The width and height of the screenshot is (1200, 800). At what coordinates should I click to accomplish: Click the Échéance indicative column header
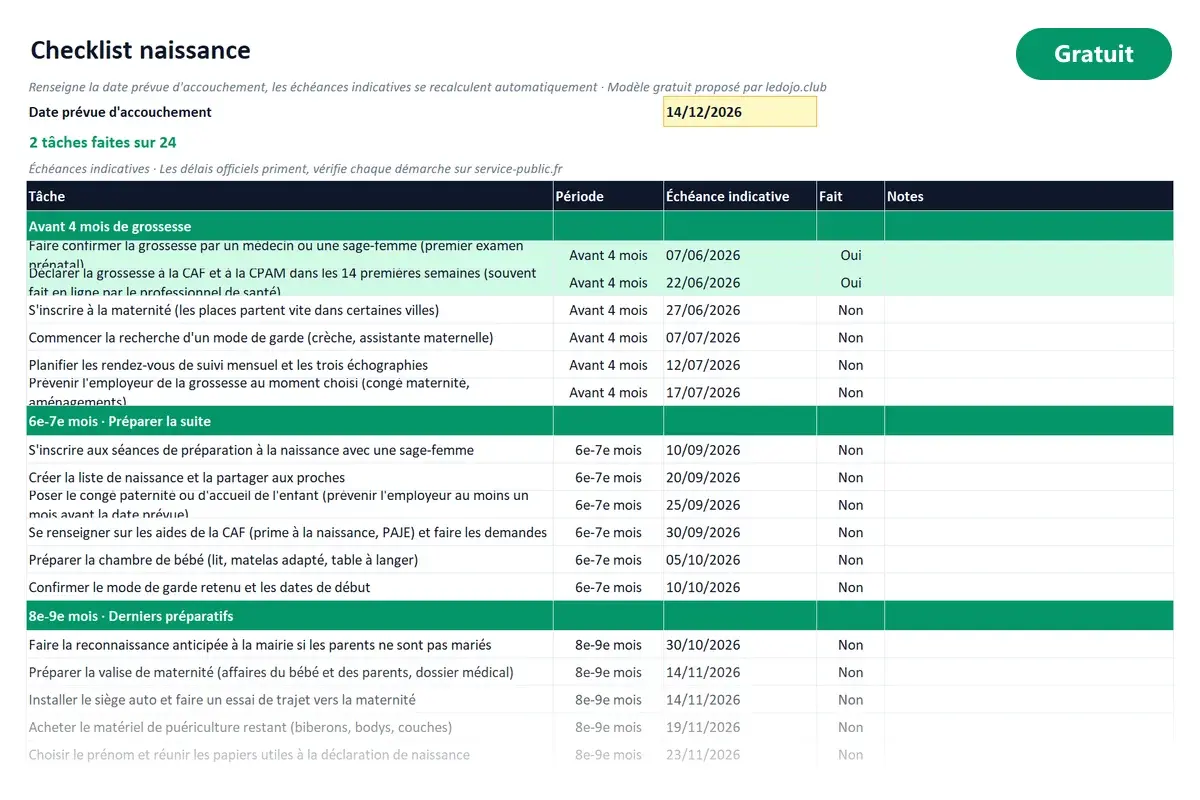click(x=740, y=196)
